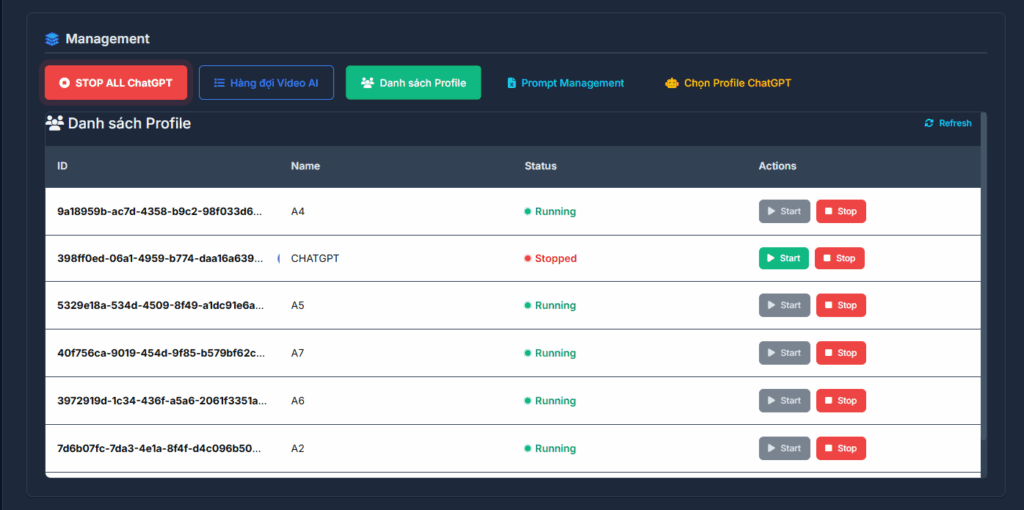Open the Hàng đợi Video AI queue
Screen dimensions: 1024x510
tap(266, 83)
